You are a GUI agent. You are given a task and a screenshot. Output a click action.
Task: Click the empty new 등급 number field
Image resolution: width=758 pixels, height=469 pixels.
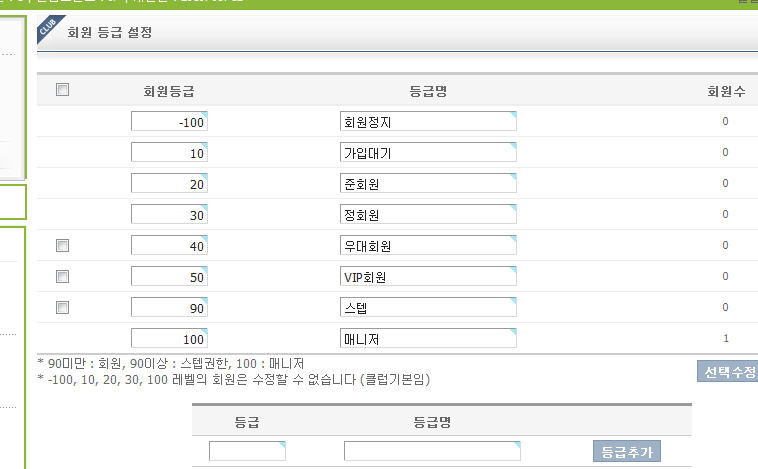247,451
